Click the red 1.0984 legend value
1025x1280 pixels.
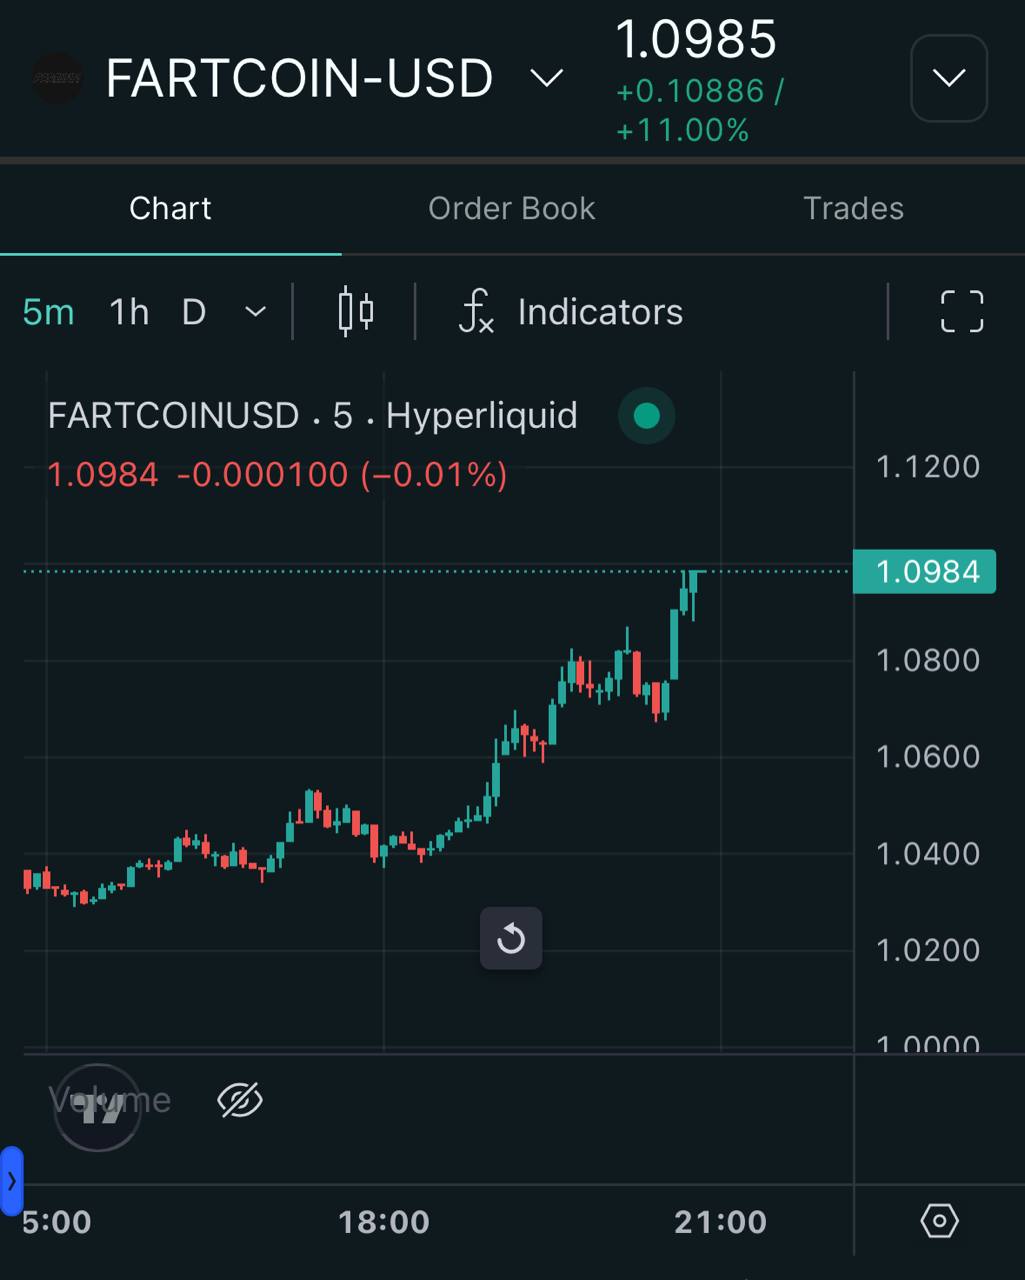tap(103, 474)
